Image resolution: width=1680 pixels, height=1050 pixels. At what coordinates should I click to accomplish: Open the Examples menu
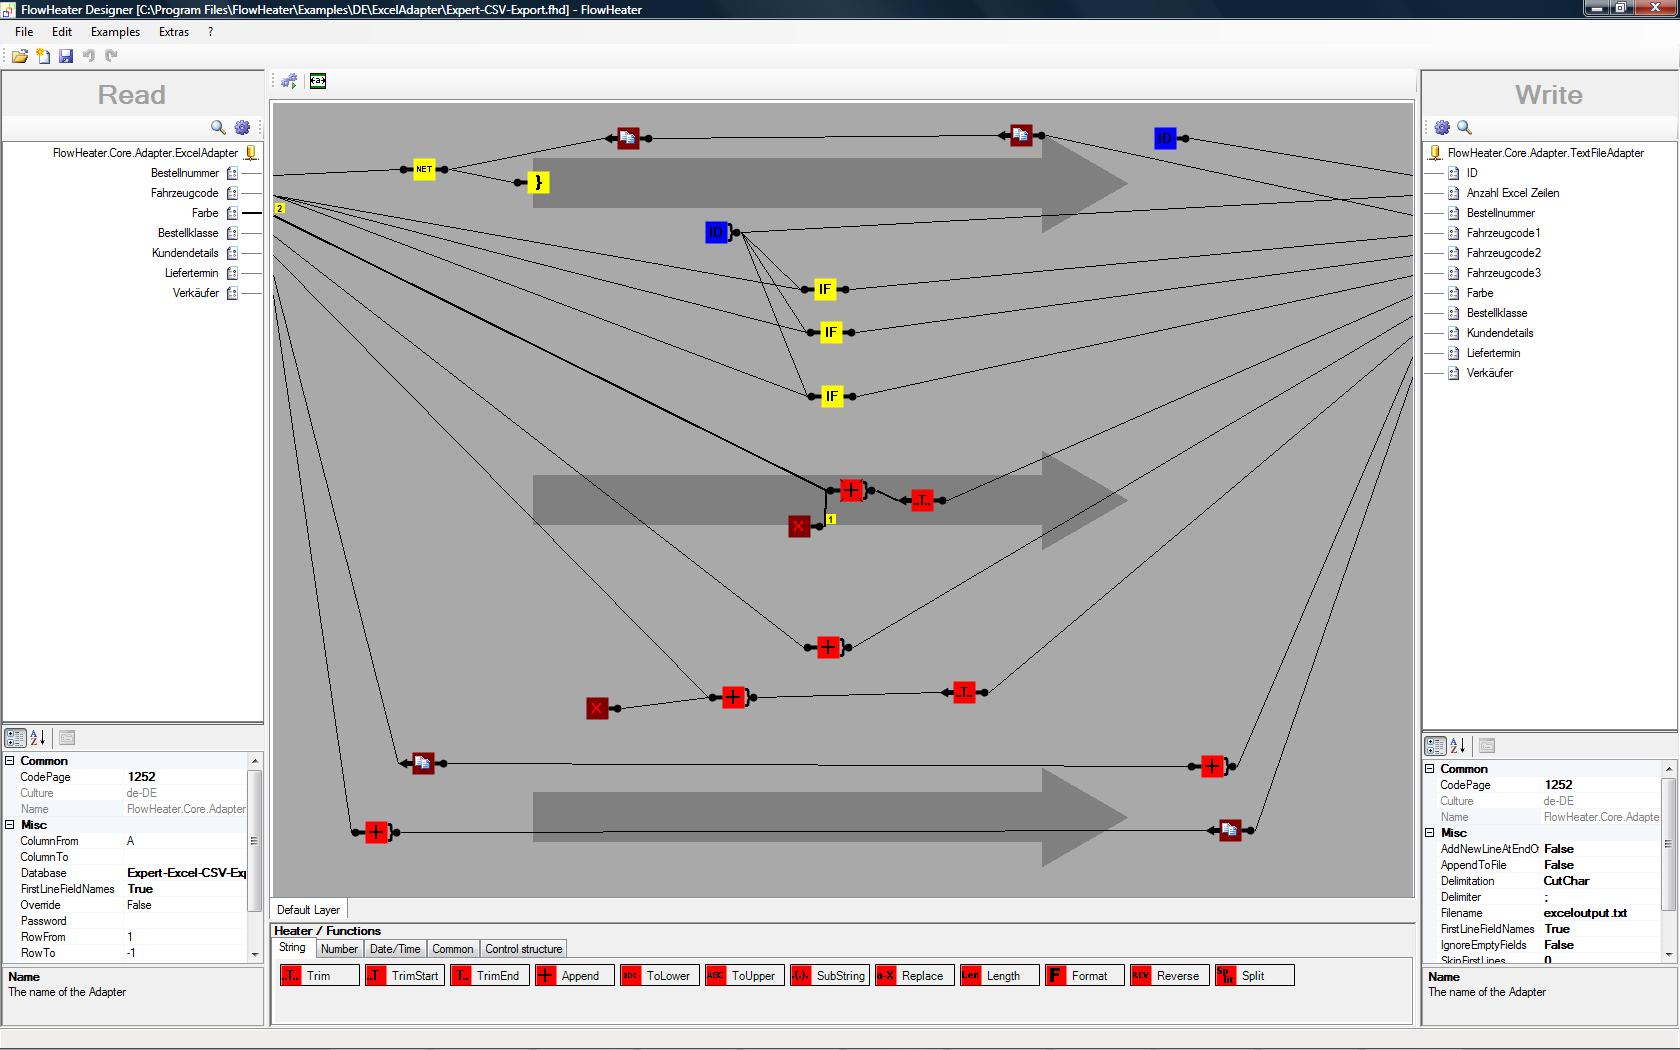pos(115,32)
